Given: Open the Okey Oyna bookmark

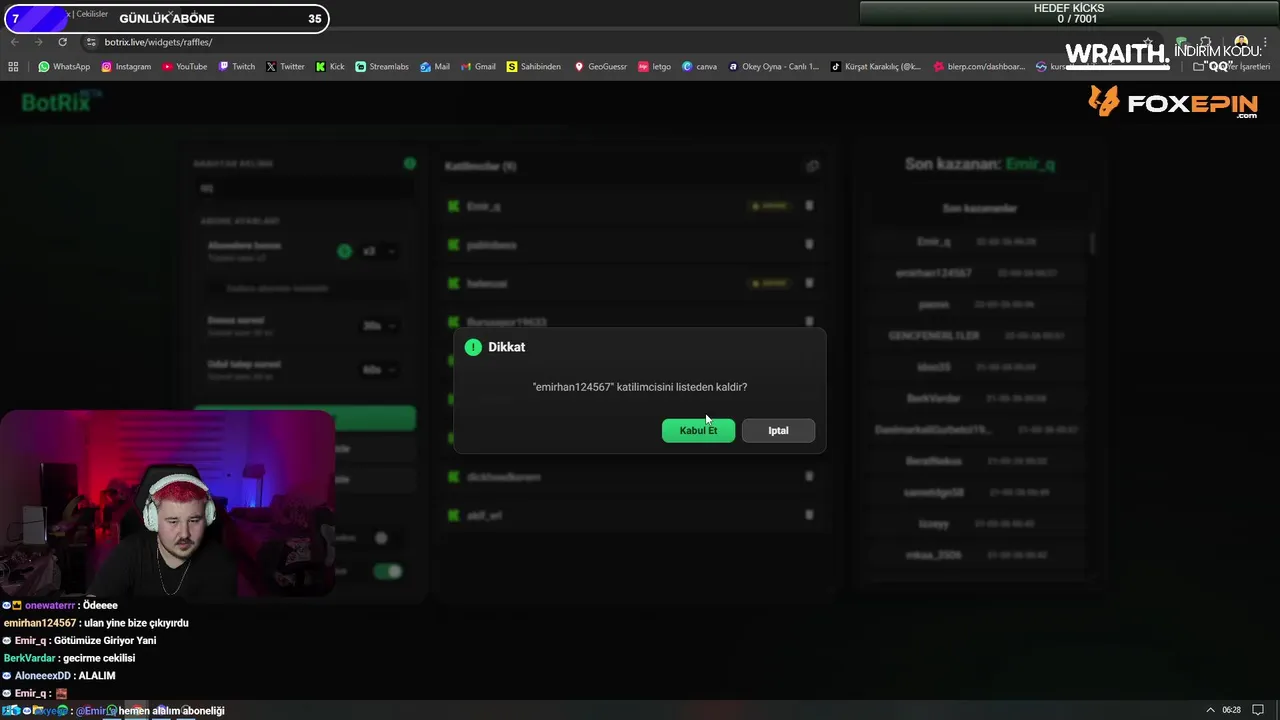Looking at the screenshot, I should pyautogui.click(x=774, y=67).
